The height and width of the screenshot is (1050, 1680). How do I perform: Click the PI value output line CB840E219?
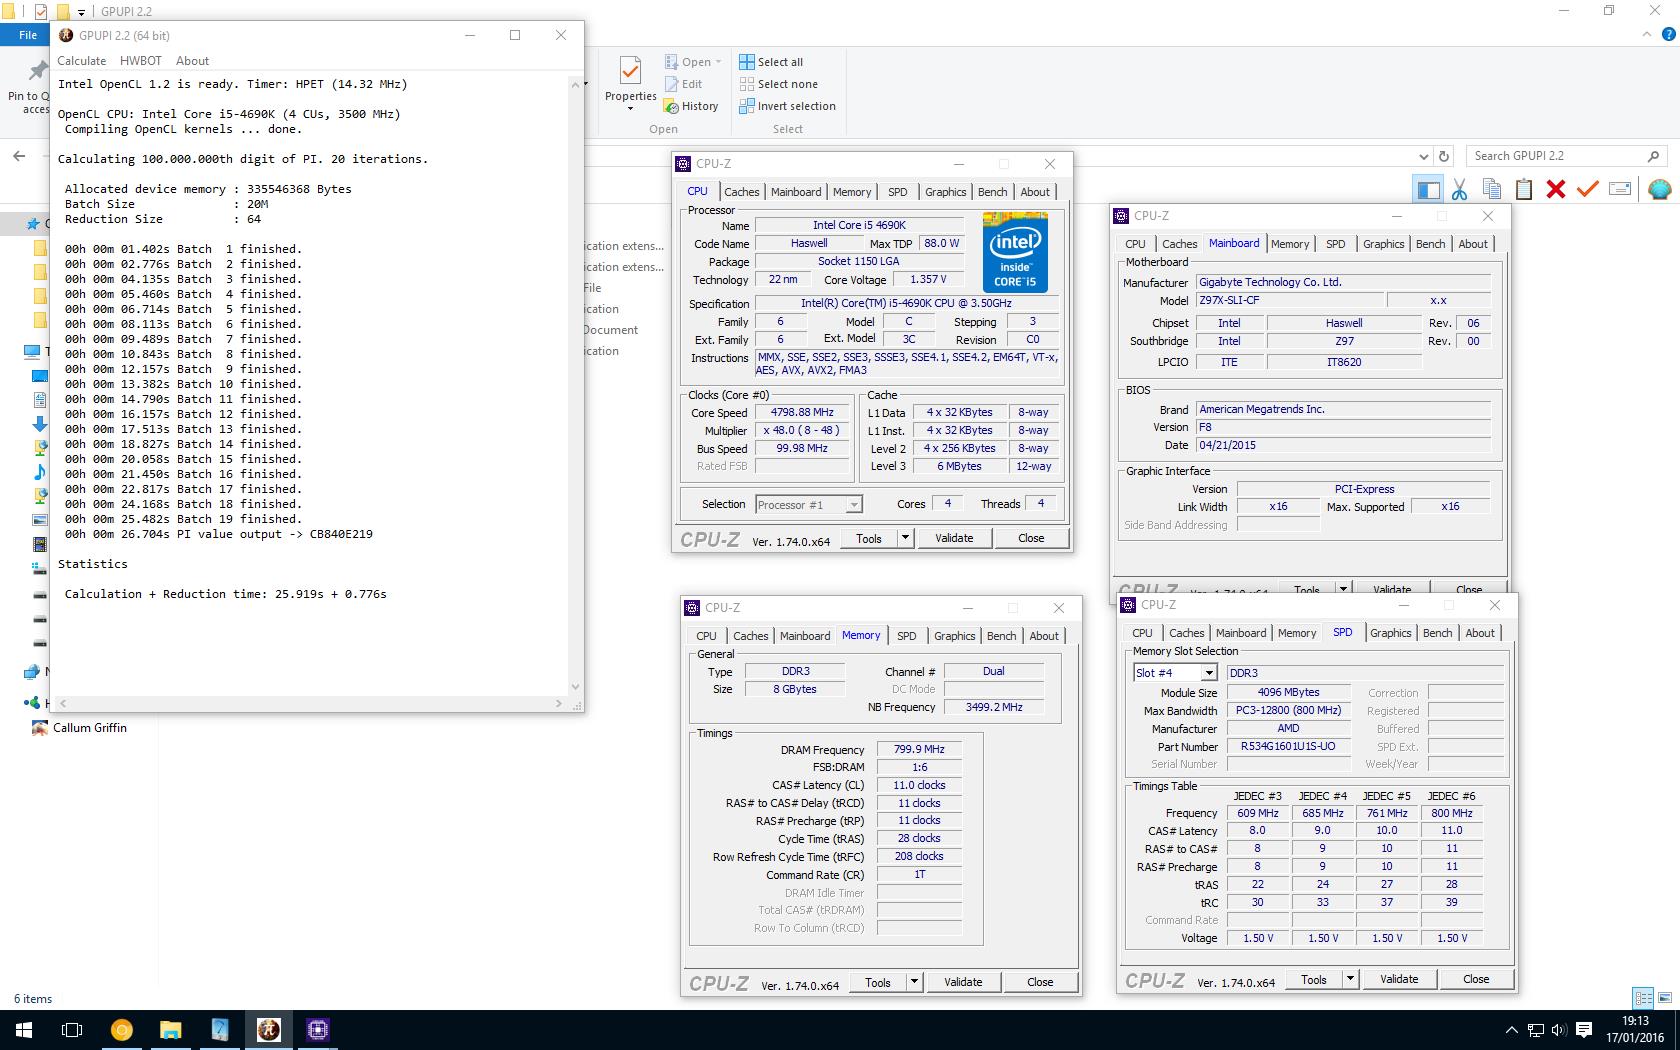coord(219,534)
